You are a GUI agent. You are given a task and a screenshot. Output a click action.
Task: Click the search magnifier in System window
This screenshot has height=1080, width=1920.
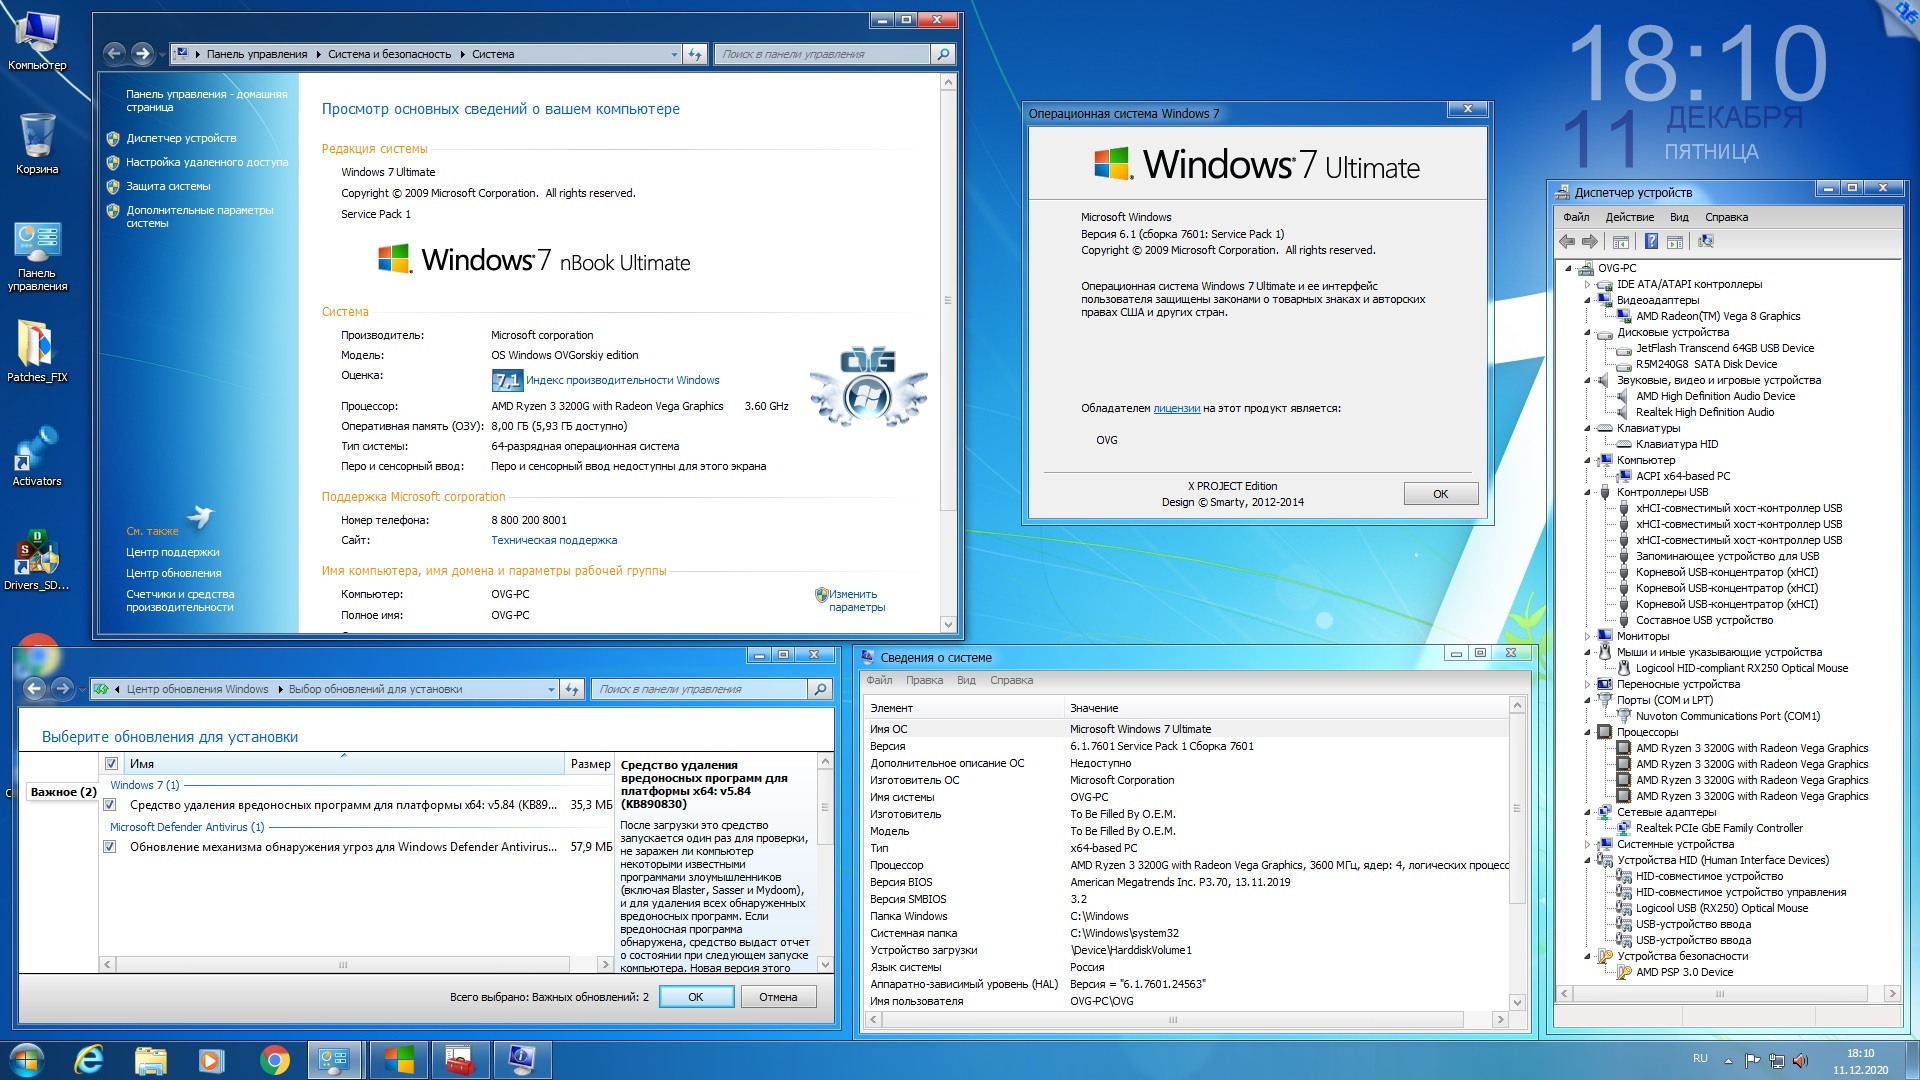(x=943, y=54)
